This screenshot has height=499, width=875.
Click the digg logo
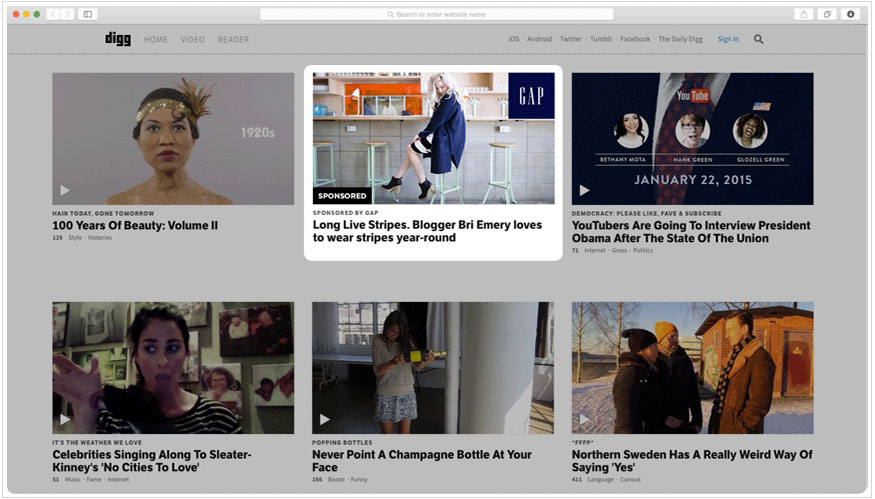point(118,39)
